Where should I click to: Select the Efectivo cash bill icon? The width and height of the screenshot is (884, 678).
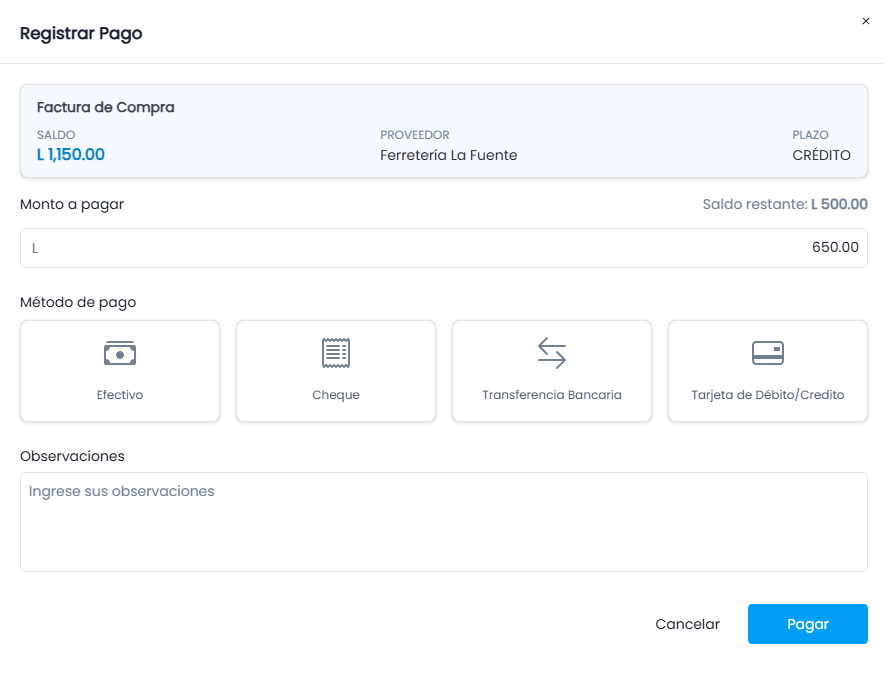[x=120, y=353]
